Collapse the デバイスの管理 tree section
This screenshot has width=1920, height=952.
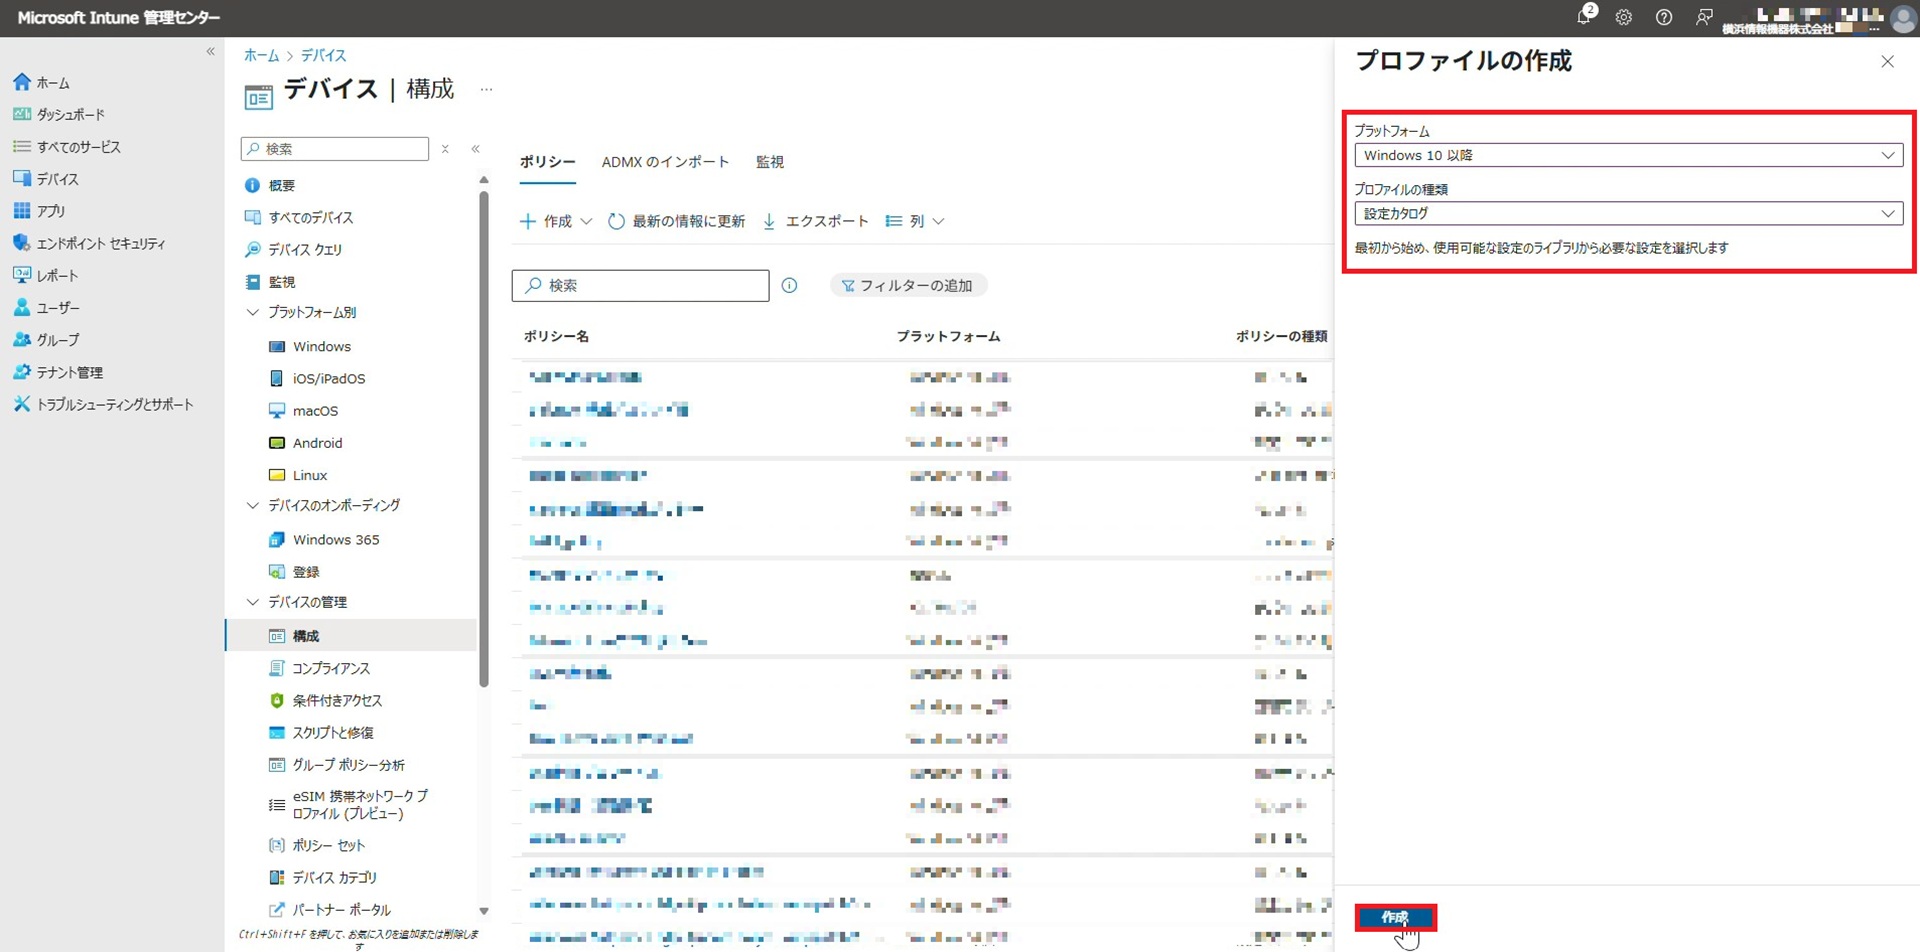click(253, 602)
